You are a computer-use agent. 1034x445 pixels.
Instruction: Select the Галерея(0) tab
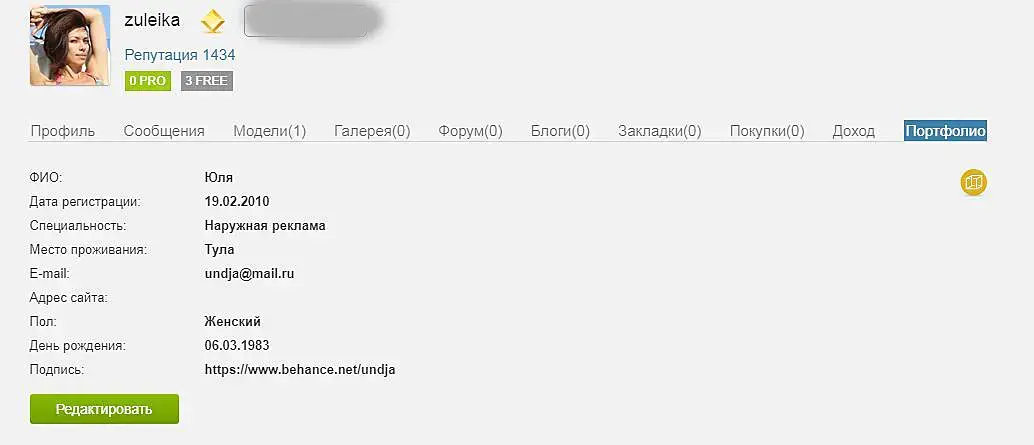point(372,131)
